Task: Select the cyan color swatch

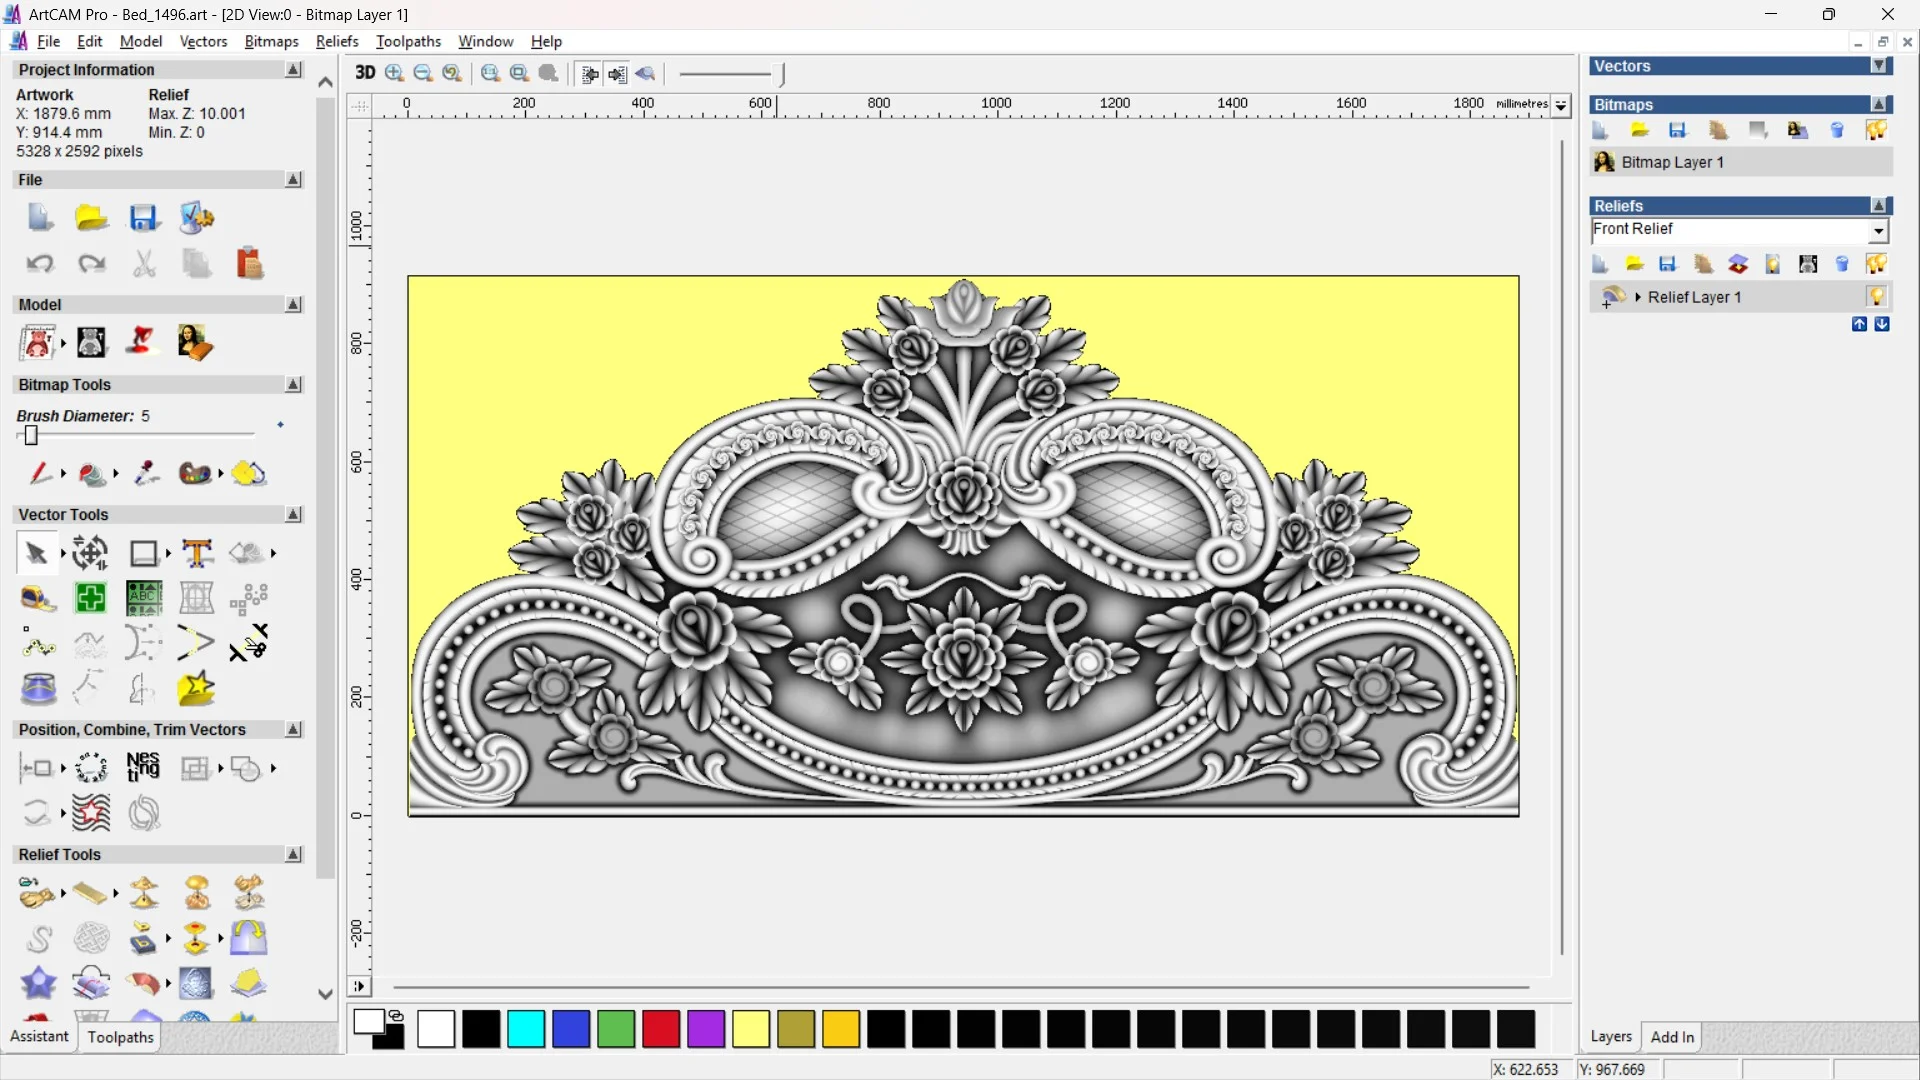Action: [x=526, y=1029]
